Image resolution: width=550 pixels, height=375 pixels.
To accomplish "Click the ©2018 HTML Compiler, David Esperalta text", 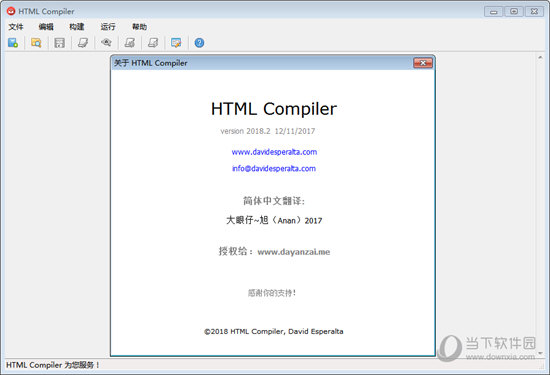I will (x=274, y=332).
